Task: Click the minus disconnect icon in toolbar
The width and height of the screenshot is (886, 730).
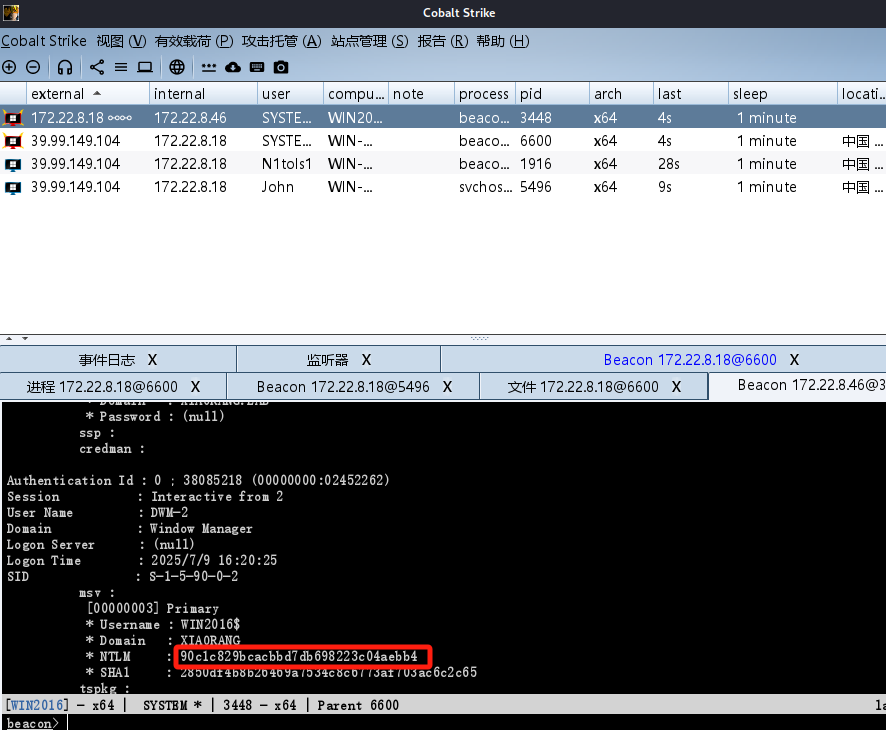Action: [33, 67]
